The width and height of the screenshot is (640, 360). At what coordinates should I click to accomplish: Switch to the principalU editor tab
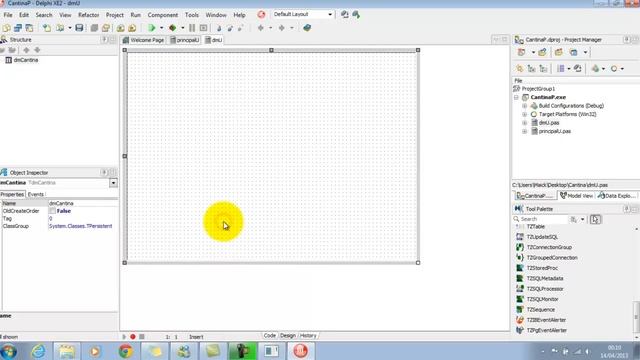tap(184, 40)
